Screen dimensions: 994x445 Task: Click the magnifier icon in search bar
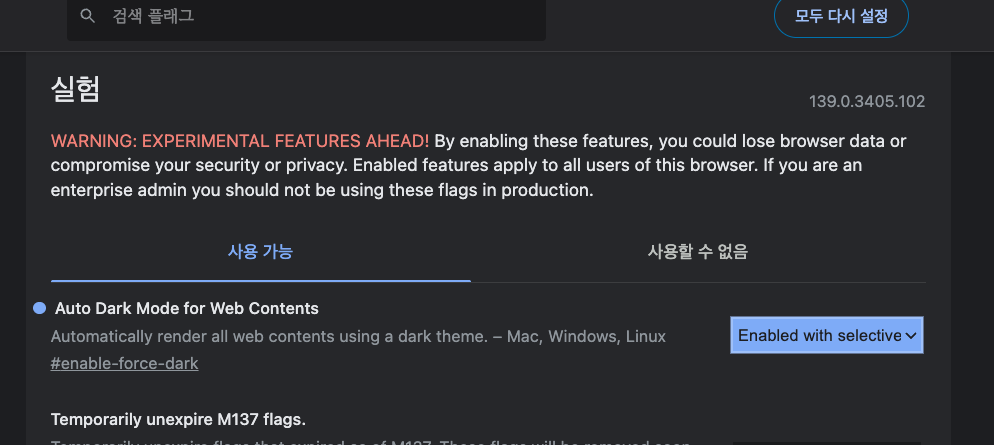[x=88, y=16]
